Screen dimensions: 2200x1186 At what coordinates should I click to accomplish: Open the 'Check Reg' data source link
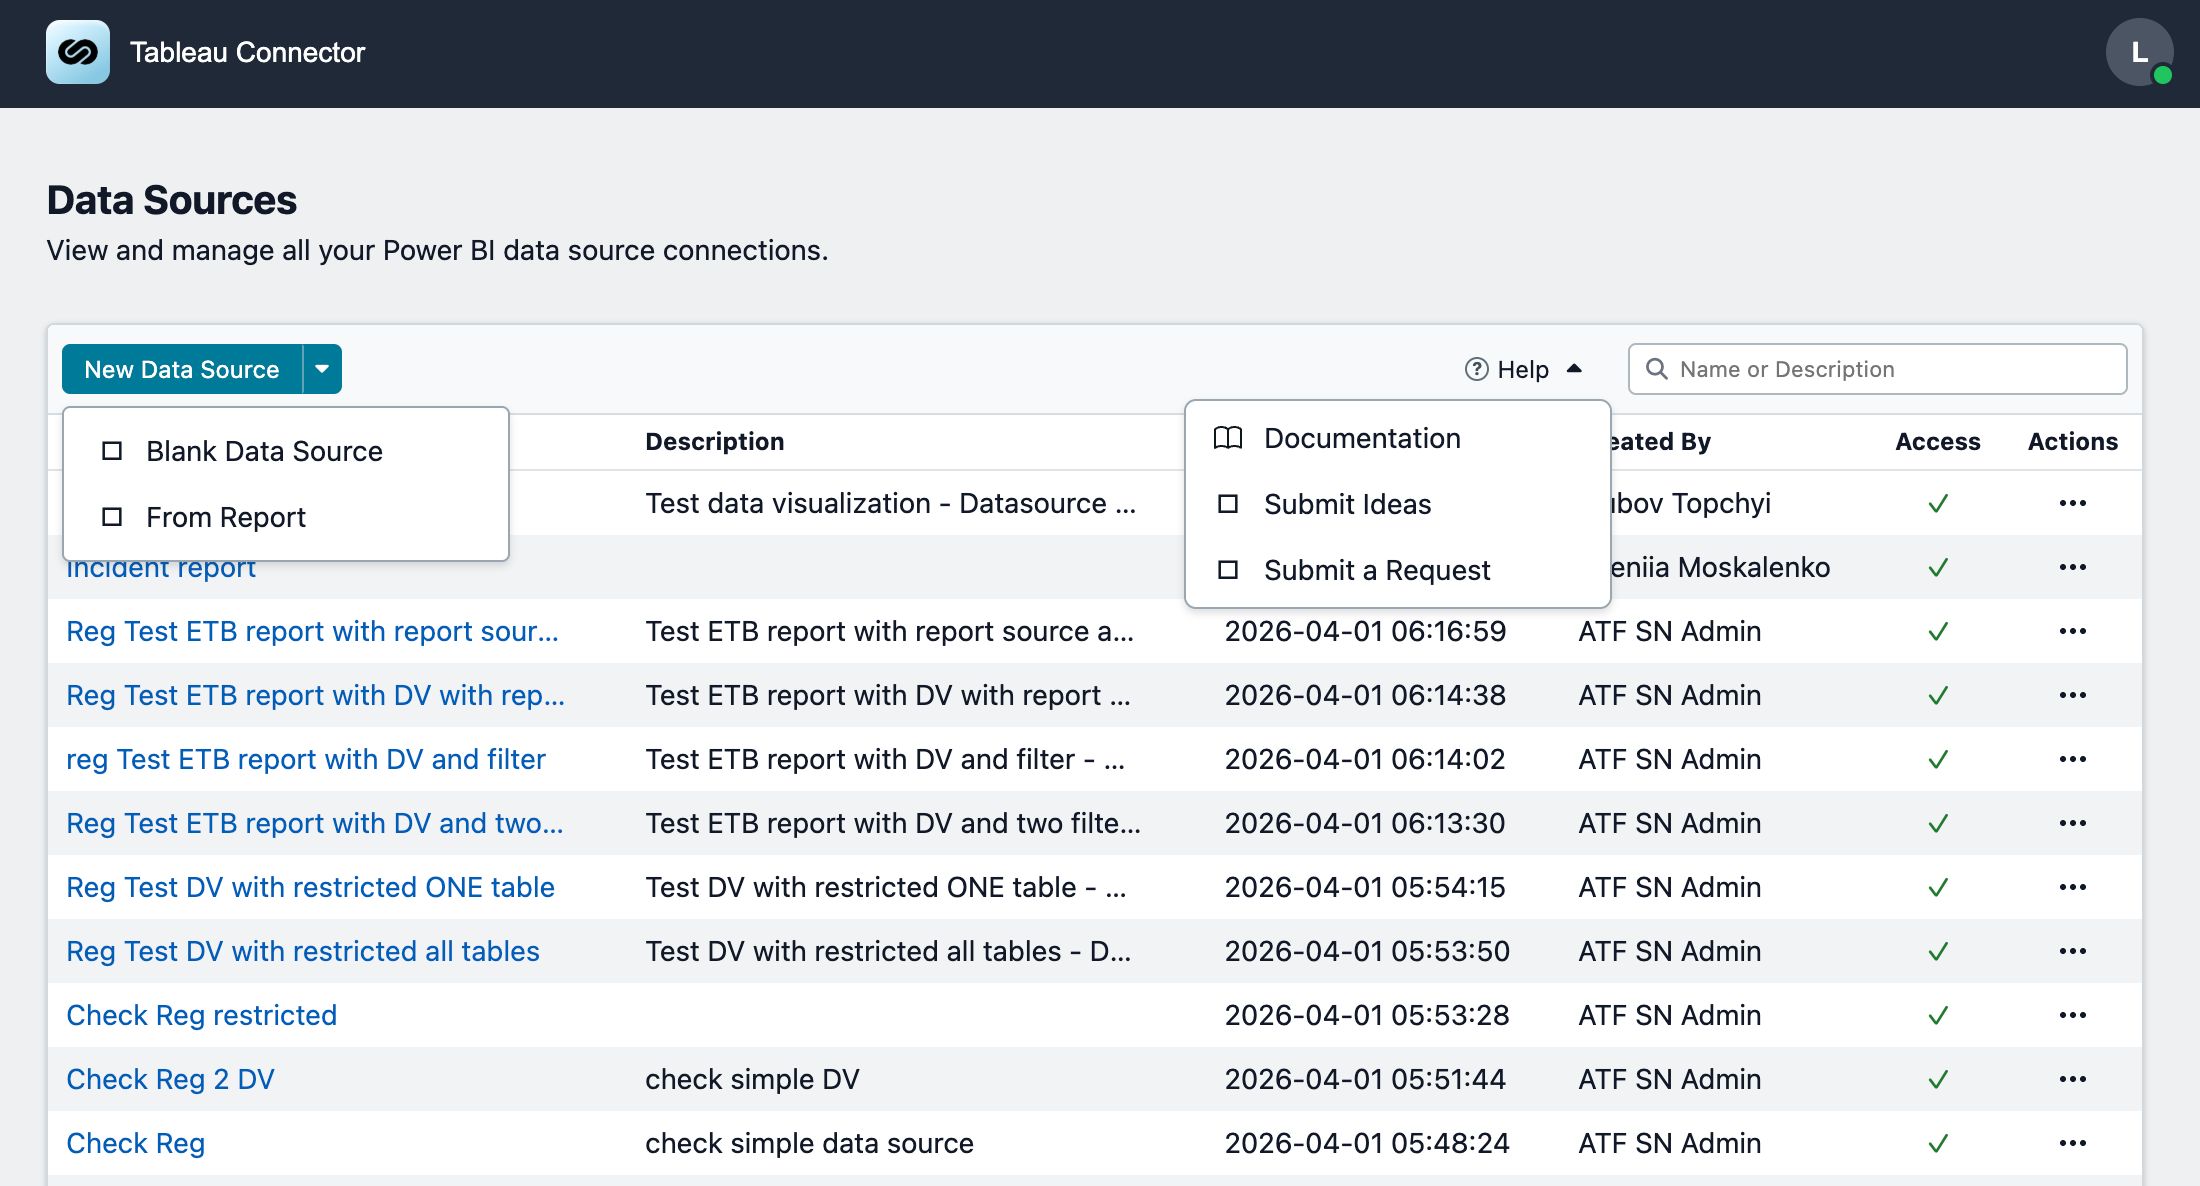point(135,1143)
